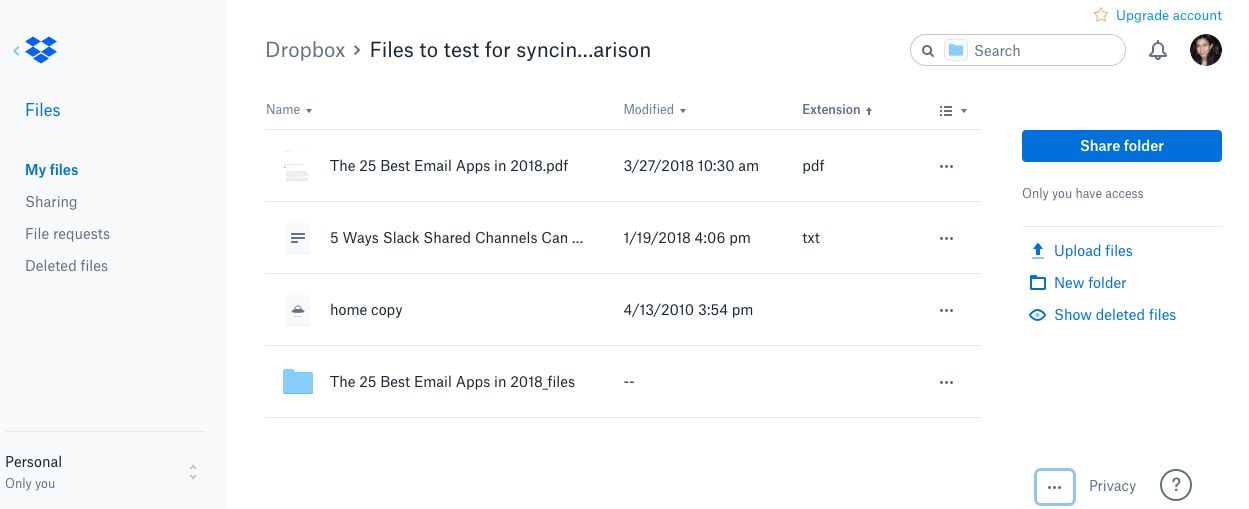Click the bottom-right ellipsis button
Image resolution: width=1249 pixels, height=509 pixels.
[x=1054, y=487]
